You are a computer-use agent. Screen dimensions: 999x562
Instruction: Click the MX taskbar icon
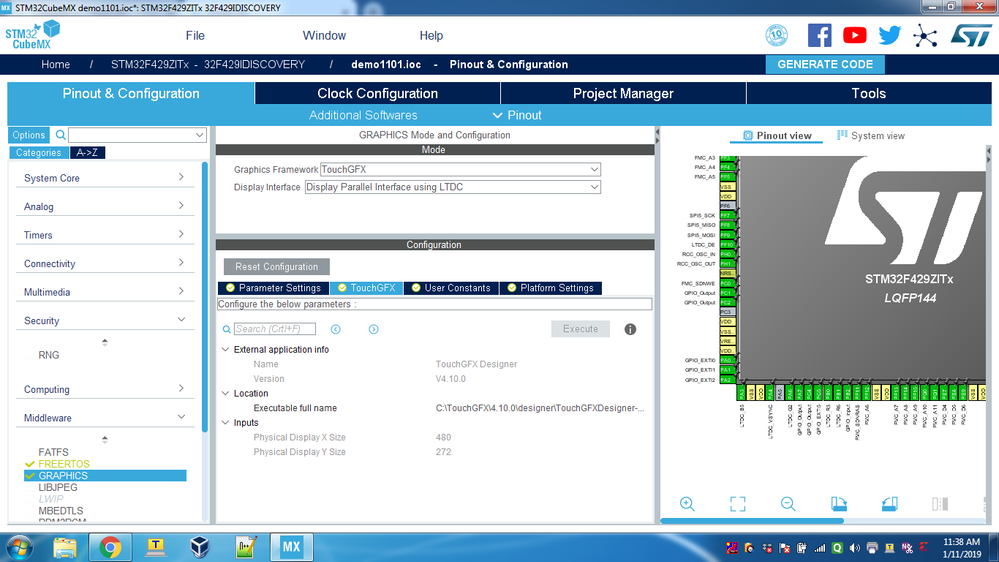pyautogui.click(x=291, y=547)
